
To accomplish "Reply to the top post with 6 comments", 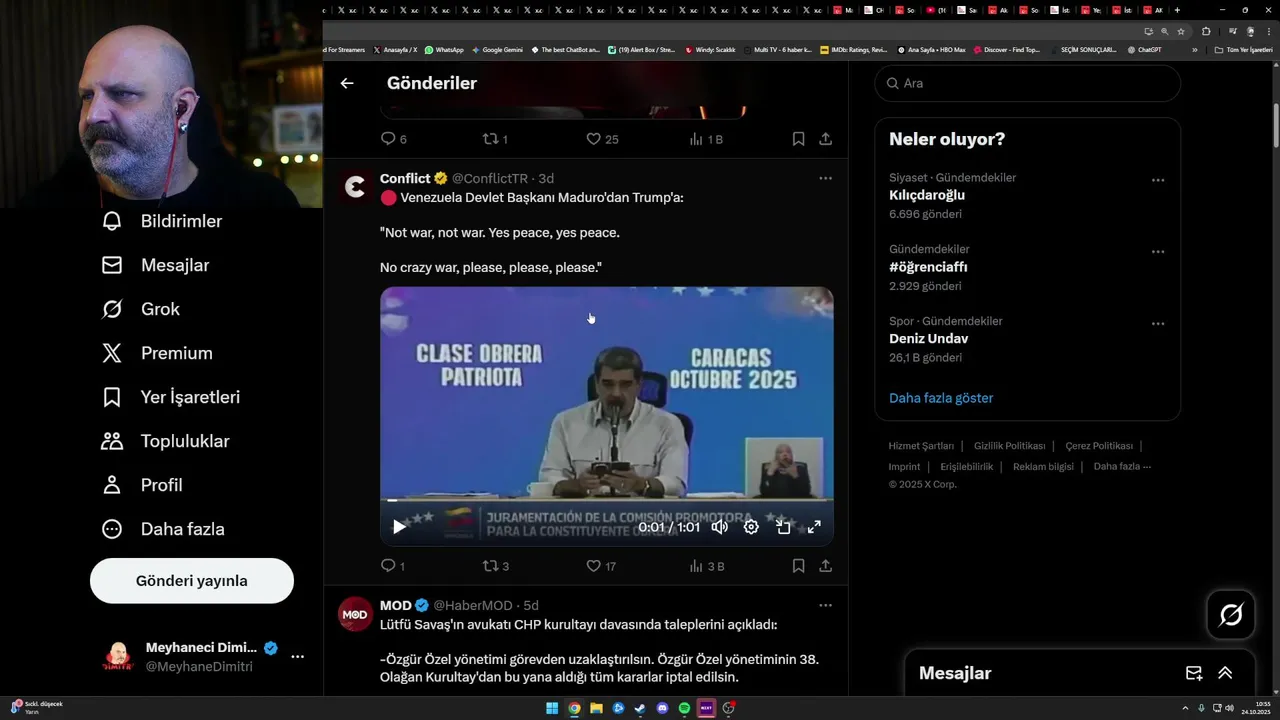I will point(394,139).
